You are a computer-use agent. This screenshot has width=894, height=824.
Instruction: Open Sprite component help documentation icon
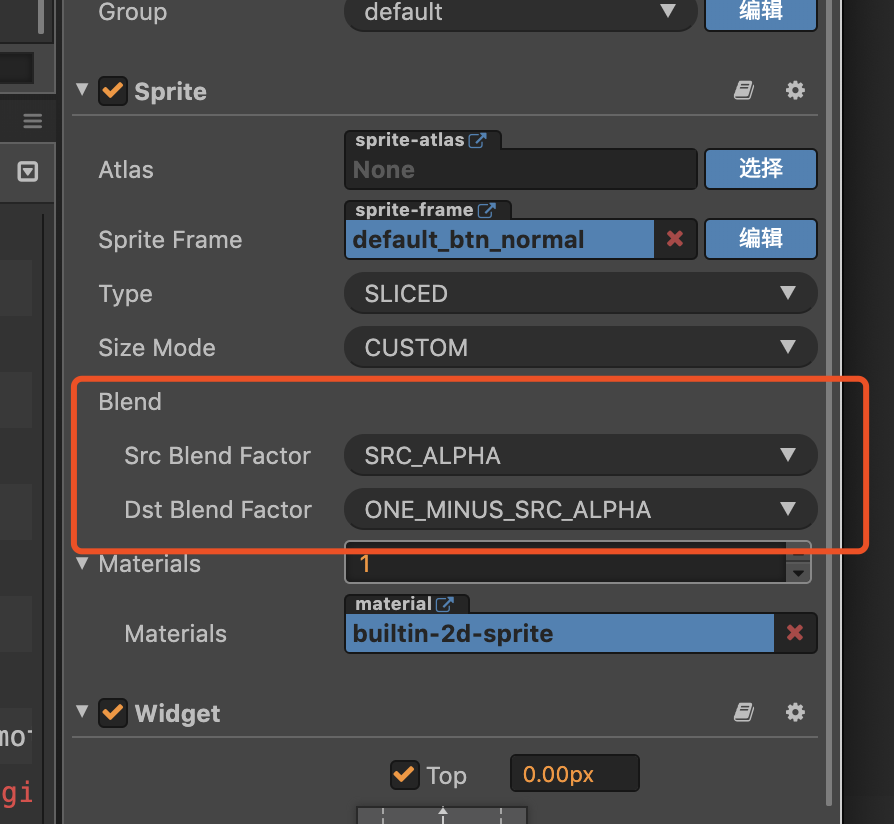pos(743,91)
